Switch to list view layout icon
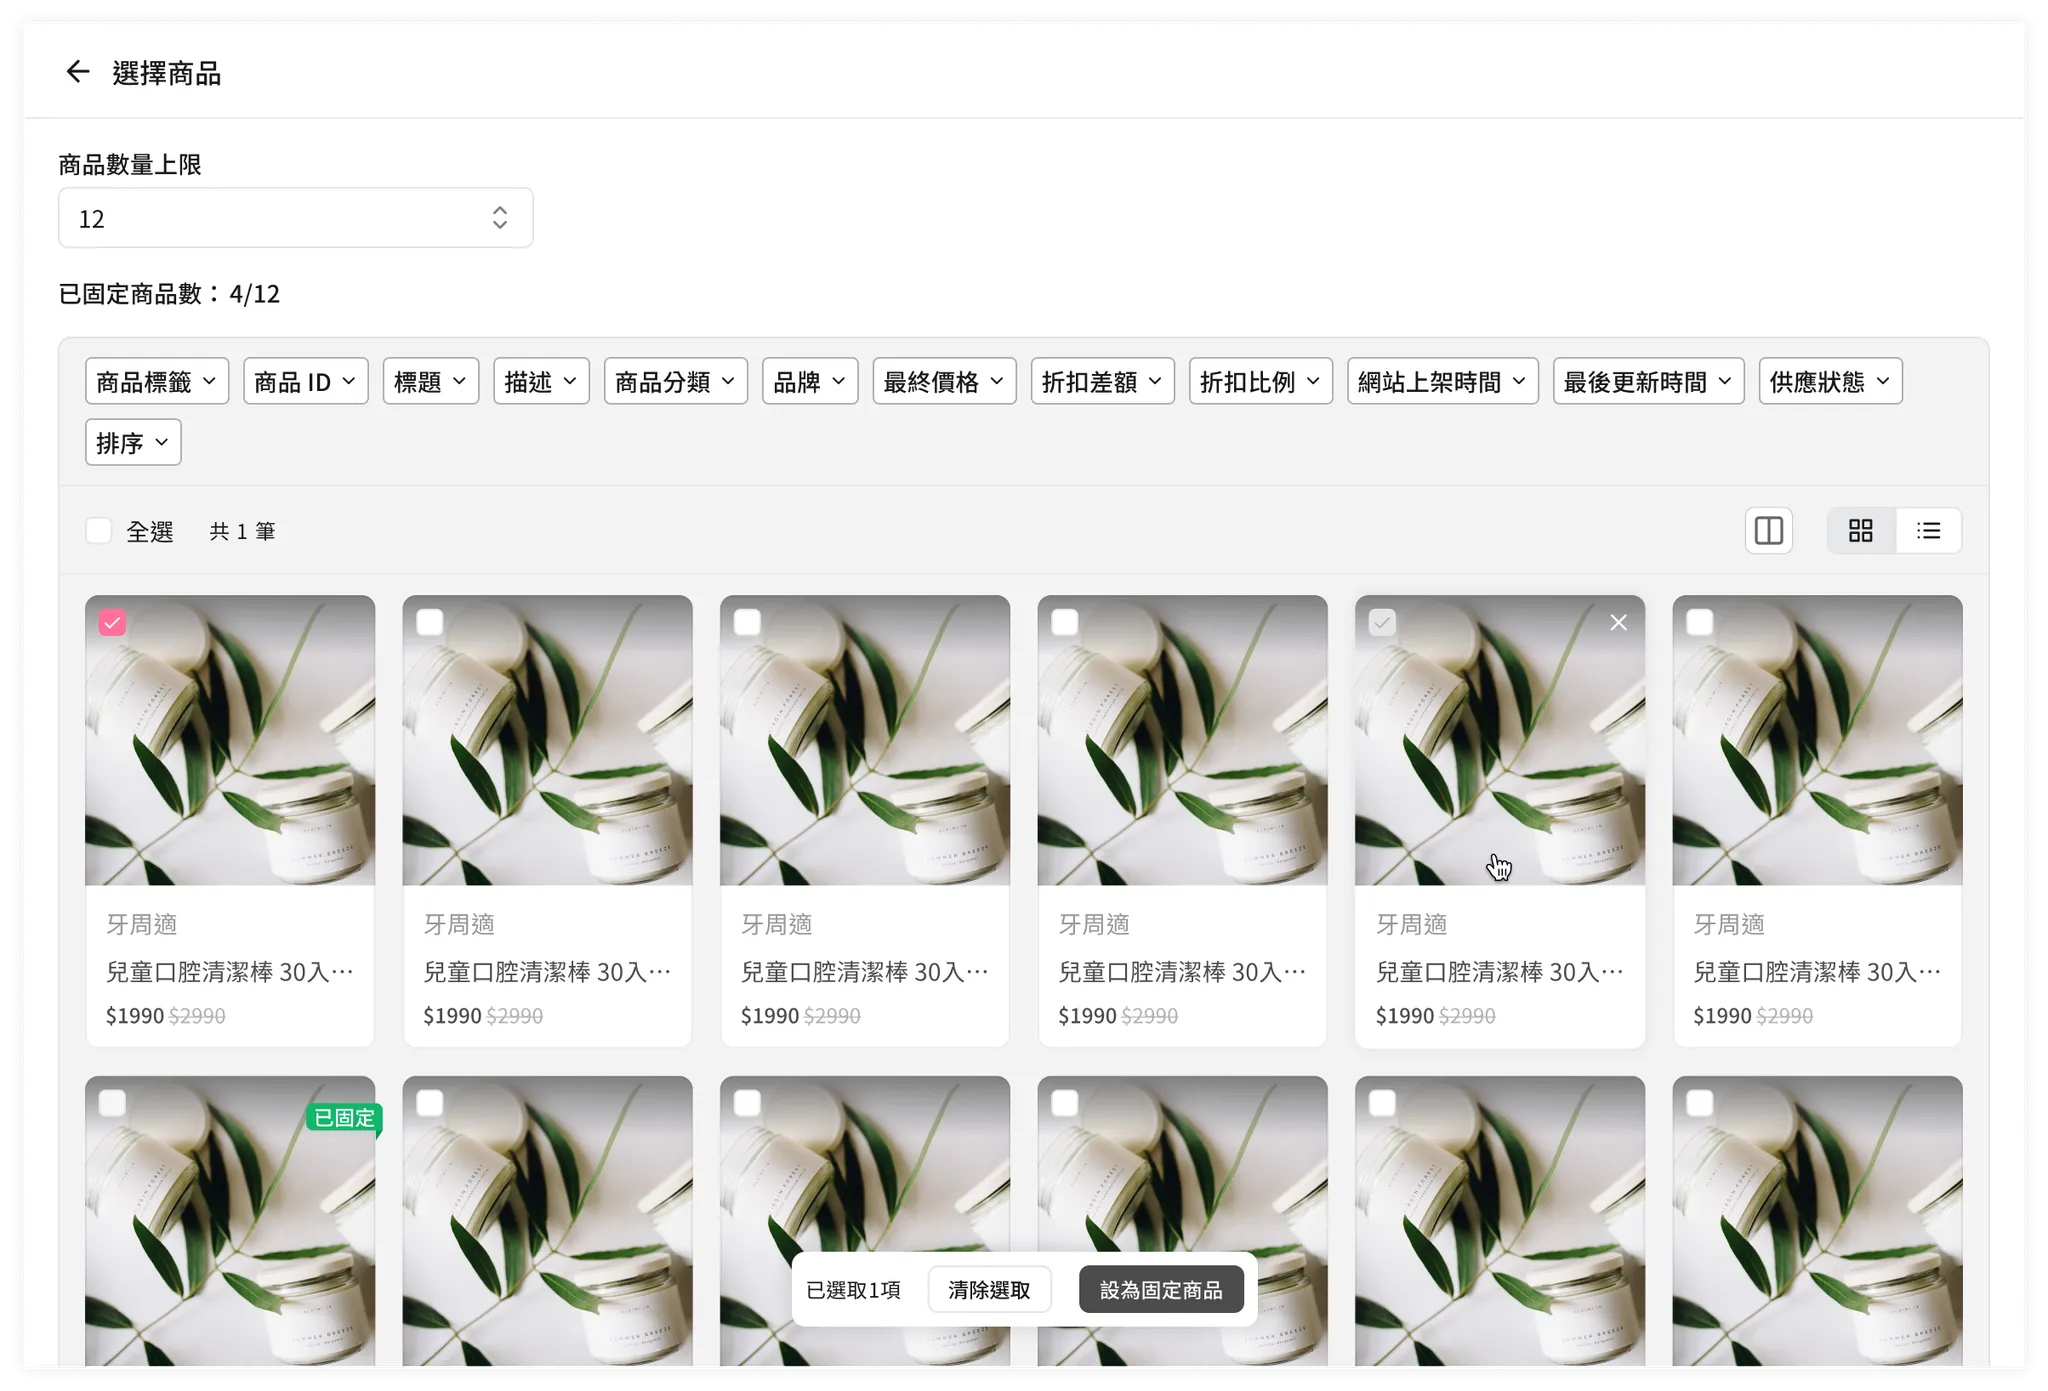This screenshot has width=2048, height=1391. coord(1928,531)
